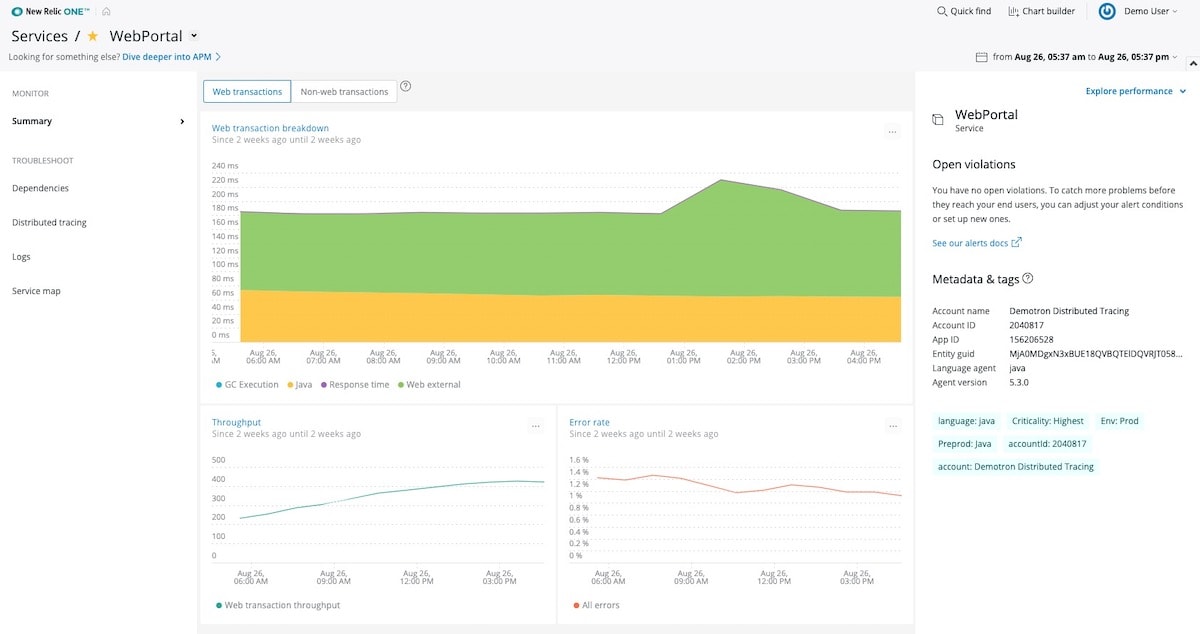Image resolution: width=1200 pixels, height=634 pixels.
Task: Toggle Web transaction throughput legend series
Action: click(x=278, y=605)
